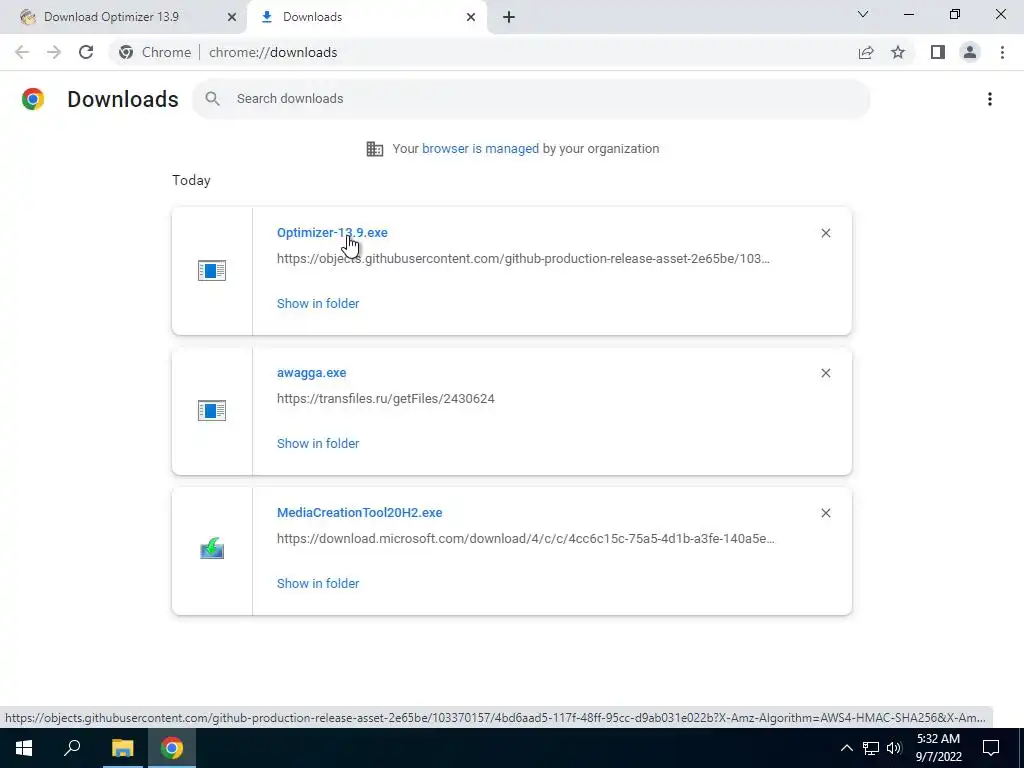Click the 'browser is managed' link
This screenshot has height=768, width=1024.
tap(480, 149)
